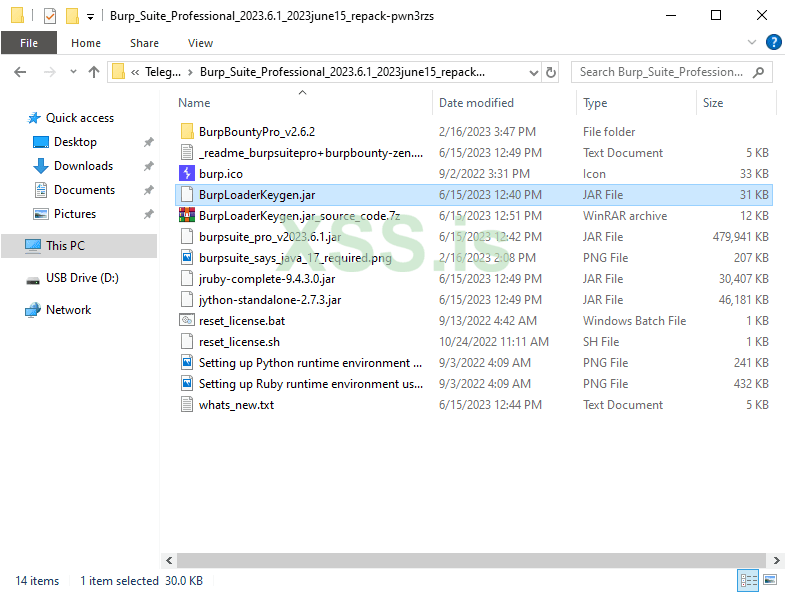Screen dimensions: 786x593
Task: Click Windows Batch File type cell
Action: point(634,321)
